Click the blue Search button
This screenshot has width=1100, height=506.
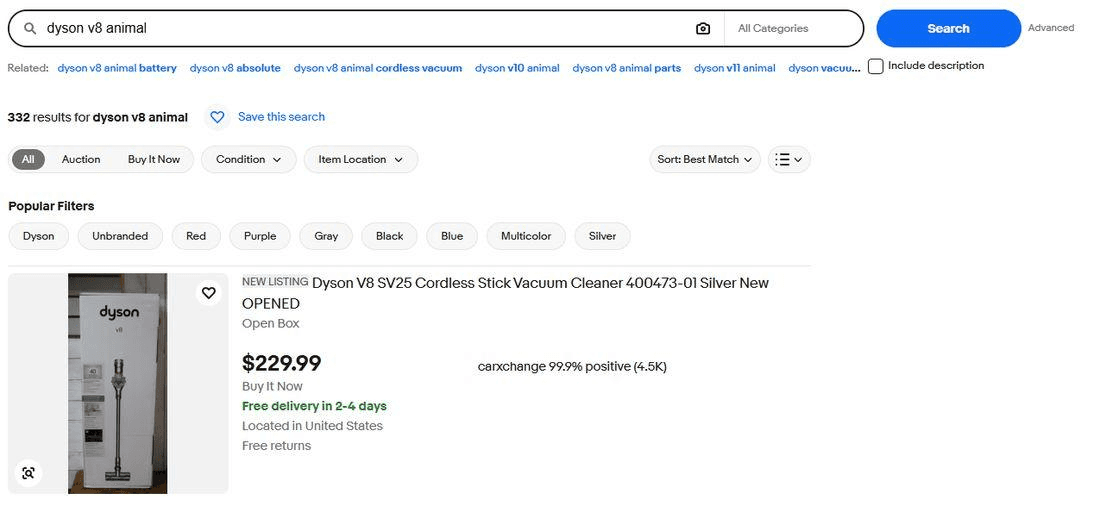click(948, 29)
